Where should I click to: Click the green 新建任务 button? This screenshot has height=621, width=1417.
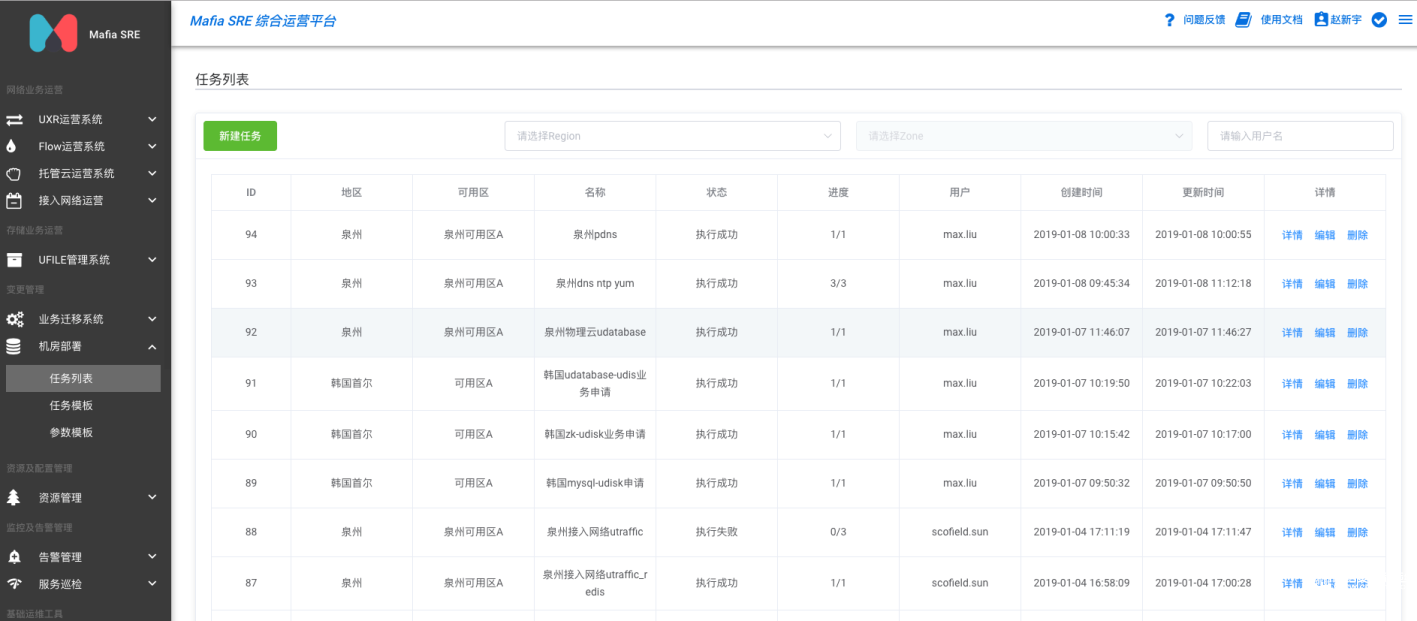pyautogui.click(x=240, y=136)
